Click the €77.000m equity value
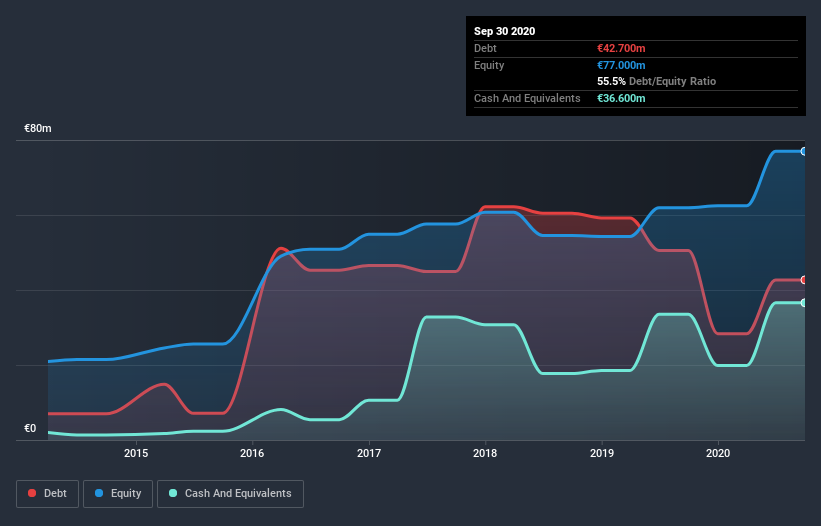 pos(621,65)
